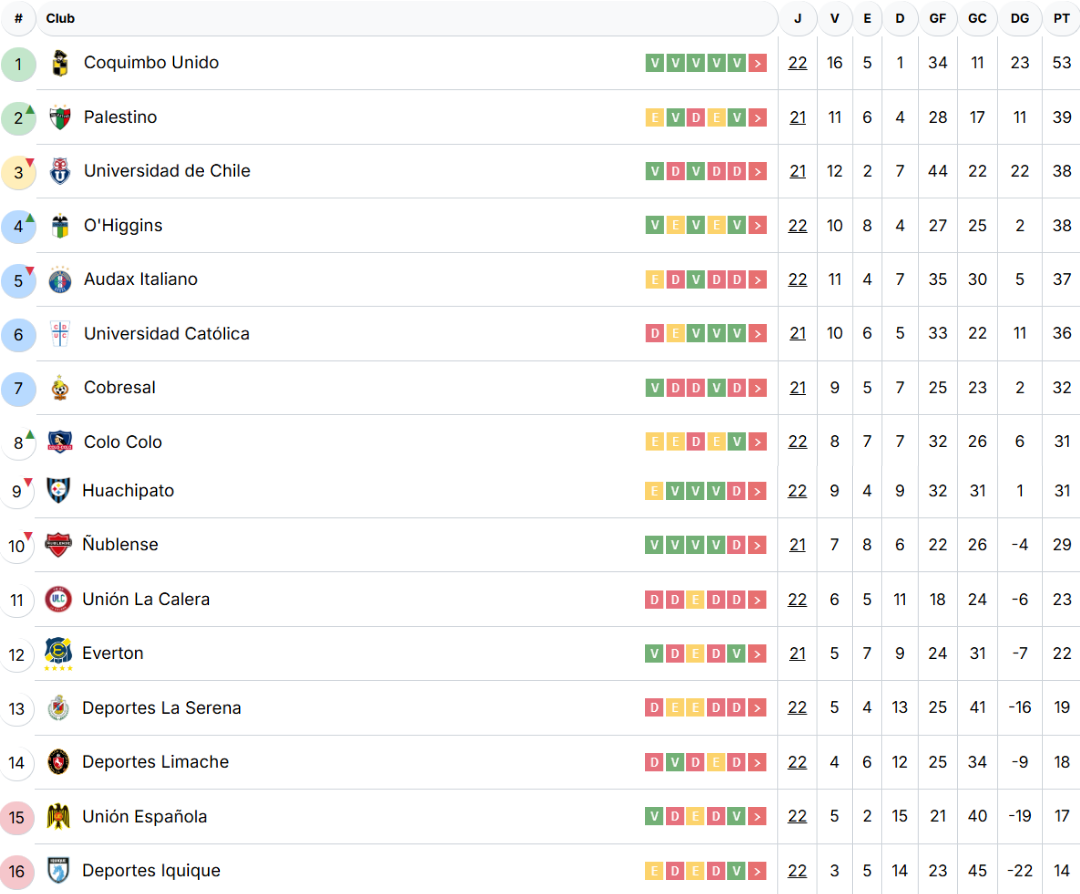Expand Audax Italiano form arrow
Image resolution: width=1080 pixels, height=894 pixels.
tap(758, 280)
